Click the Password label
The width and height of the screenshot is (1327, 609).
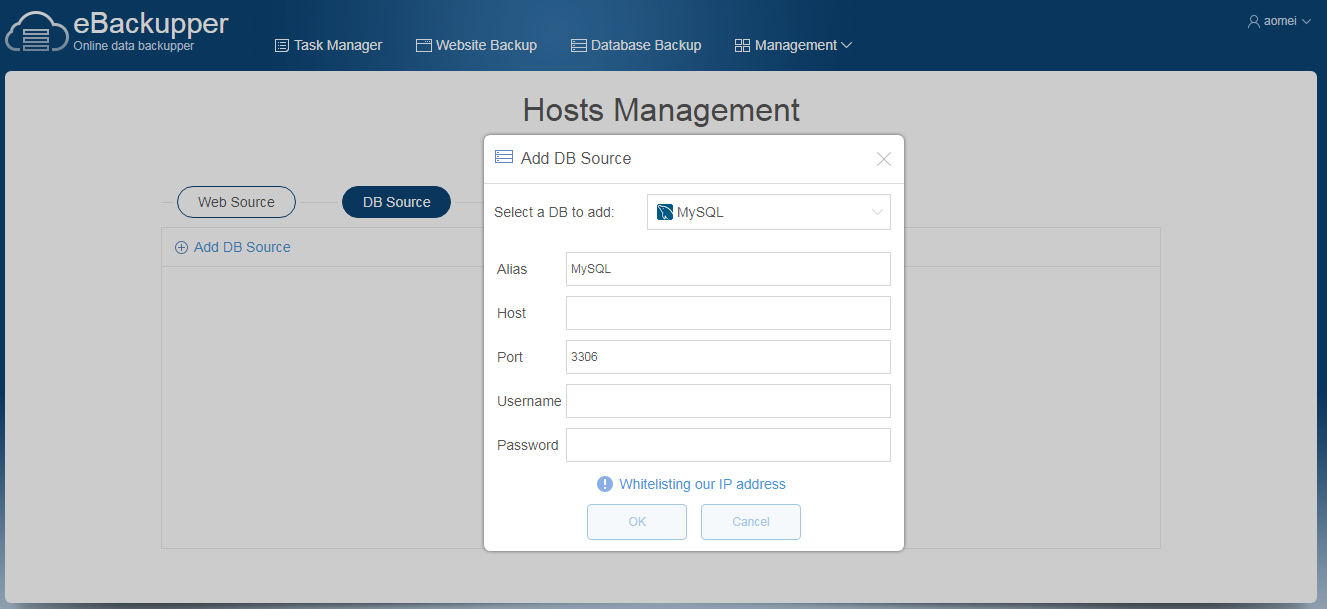[x=528, y=445]
